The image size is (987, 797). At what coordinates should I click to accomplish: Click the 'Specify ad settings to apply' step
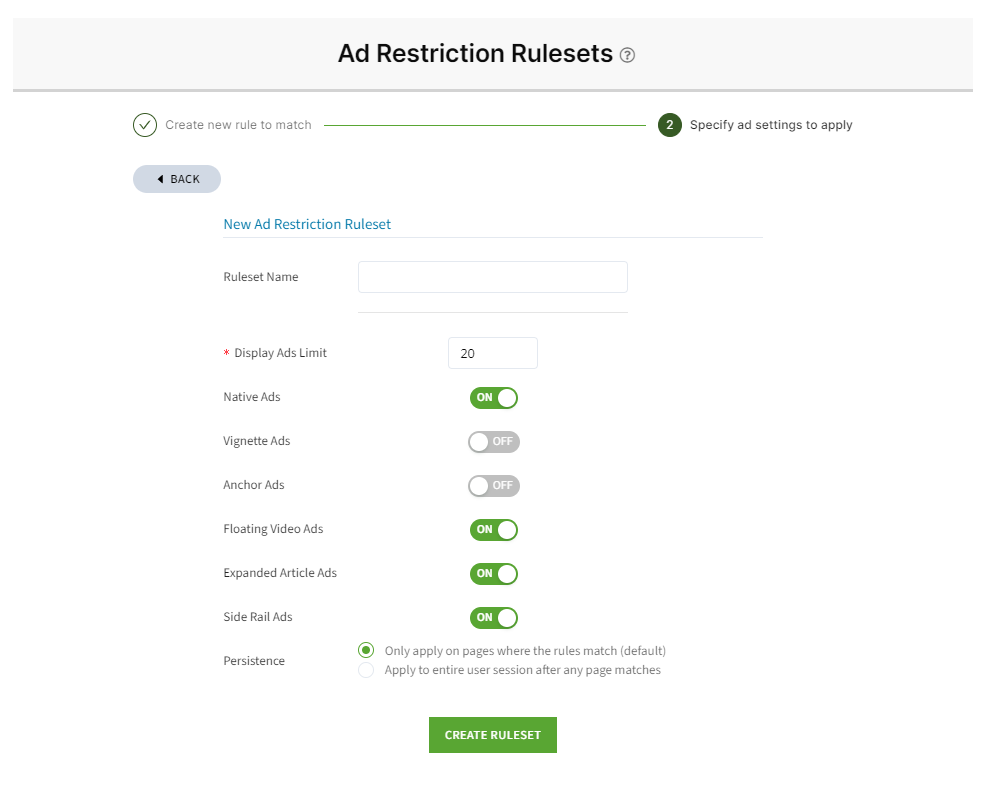(x=771, y=125)
